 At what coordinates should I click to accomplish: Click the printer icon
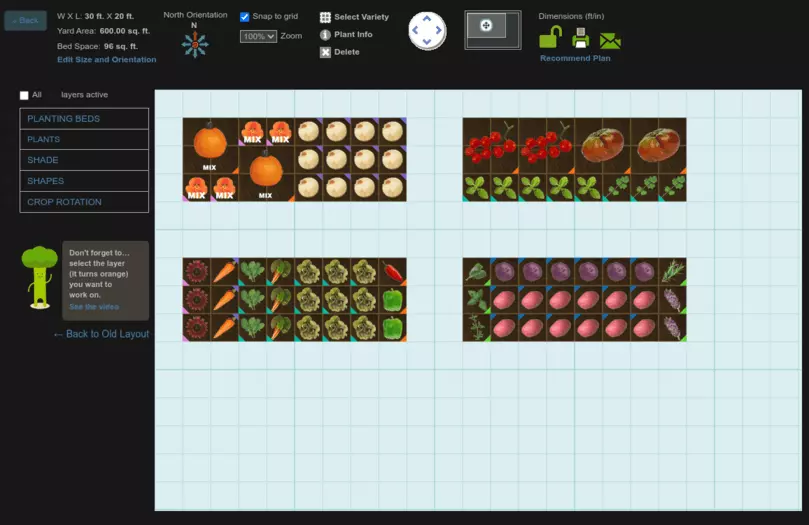580,39
